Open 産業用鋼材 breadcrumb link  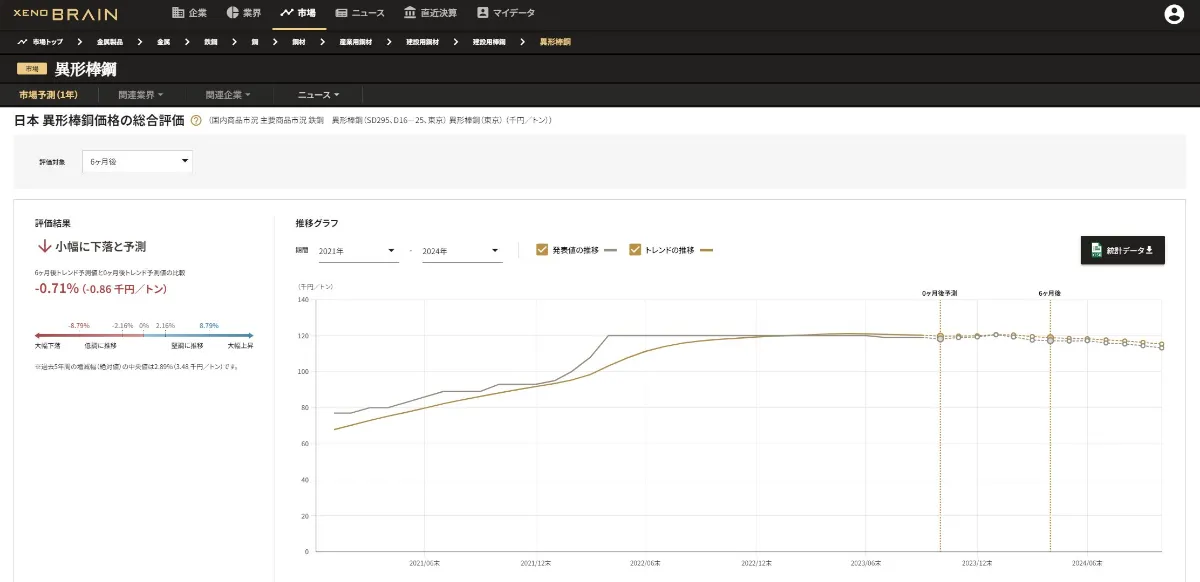point(356,42)
